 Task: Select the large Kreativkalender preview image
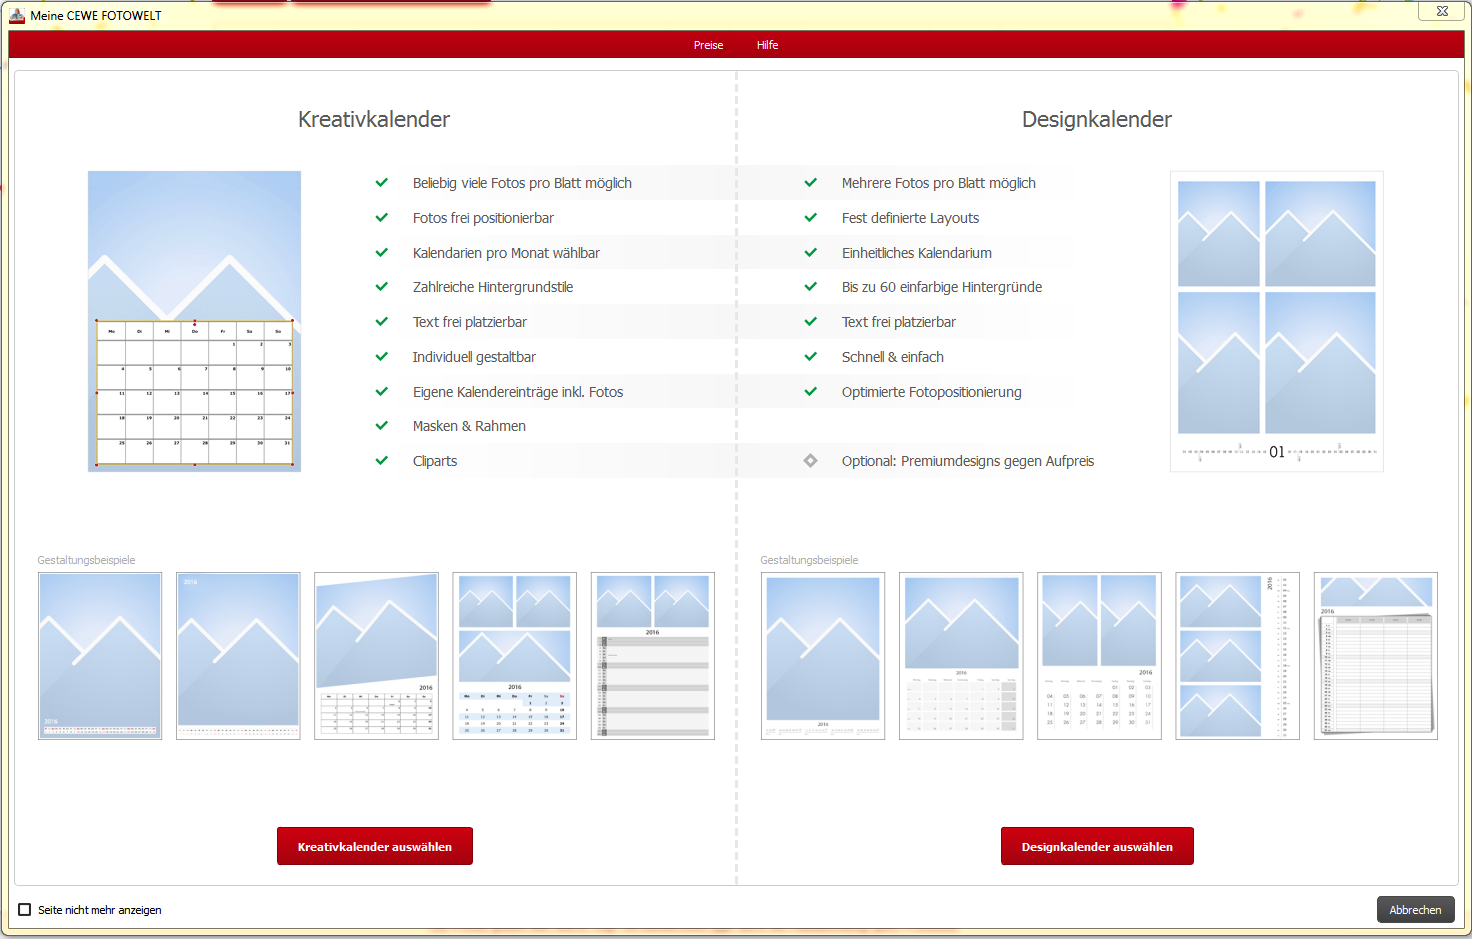coord(194,321)
